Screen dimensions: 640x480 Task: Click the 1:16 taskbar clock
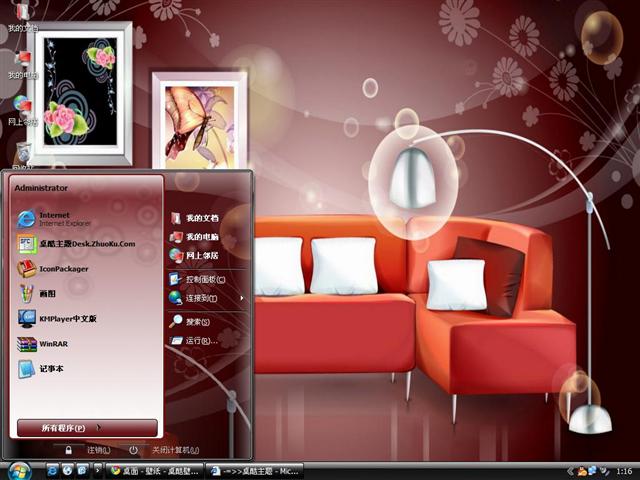pyautogui.click(x=624, y=471)
